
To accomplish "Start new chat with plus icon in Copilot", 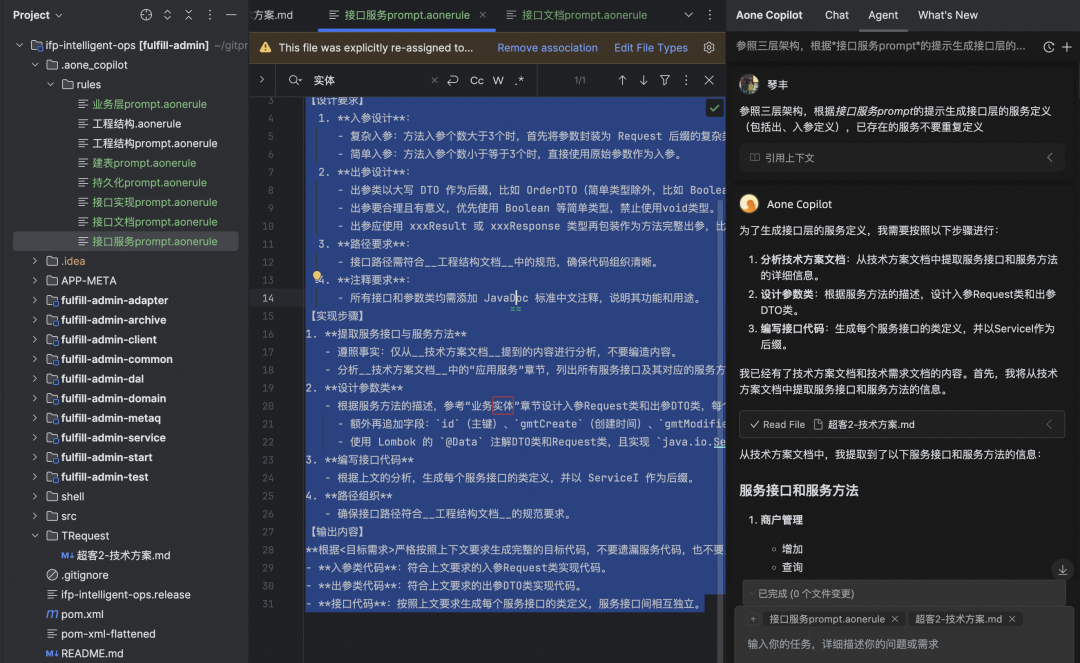I will [x=1066, y=46].
